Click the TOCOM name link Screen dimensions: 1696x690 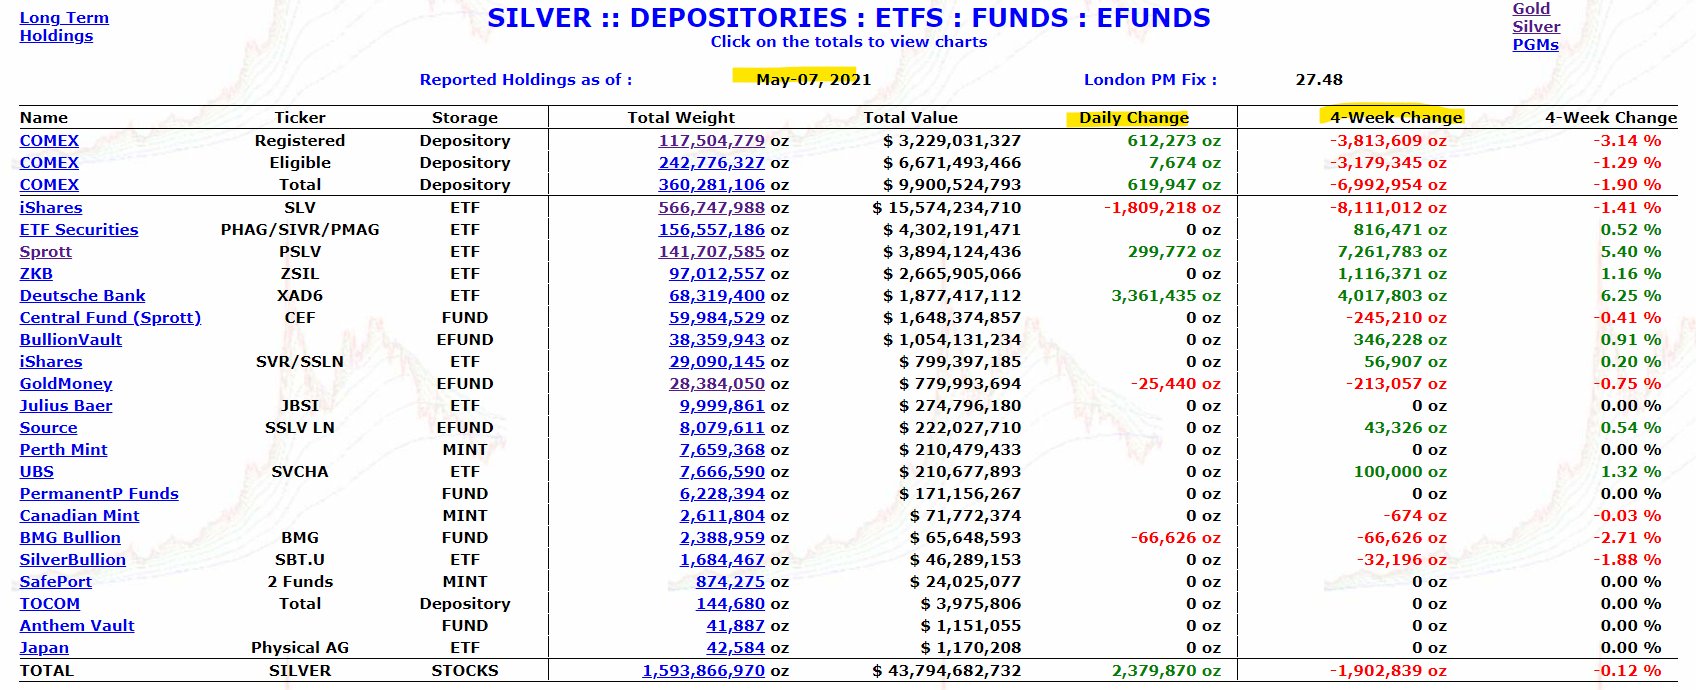coord(49,604)
